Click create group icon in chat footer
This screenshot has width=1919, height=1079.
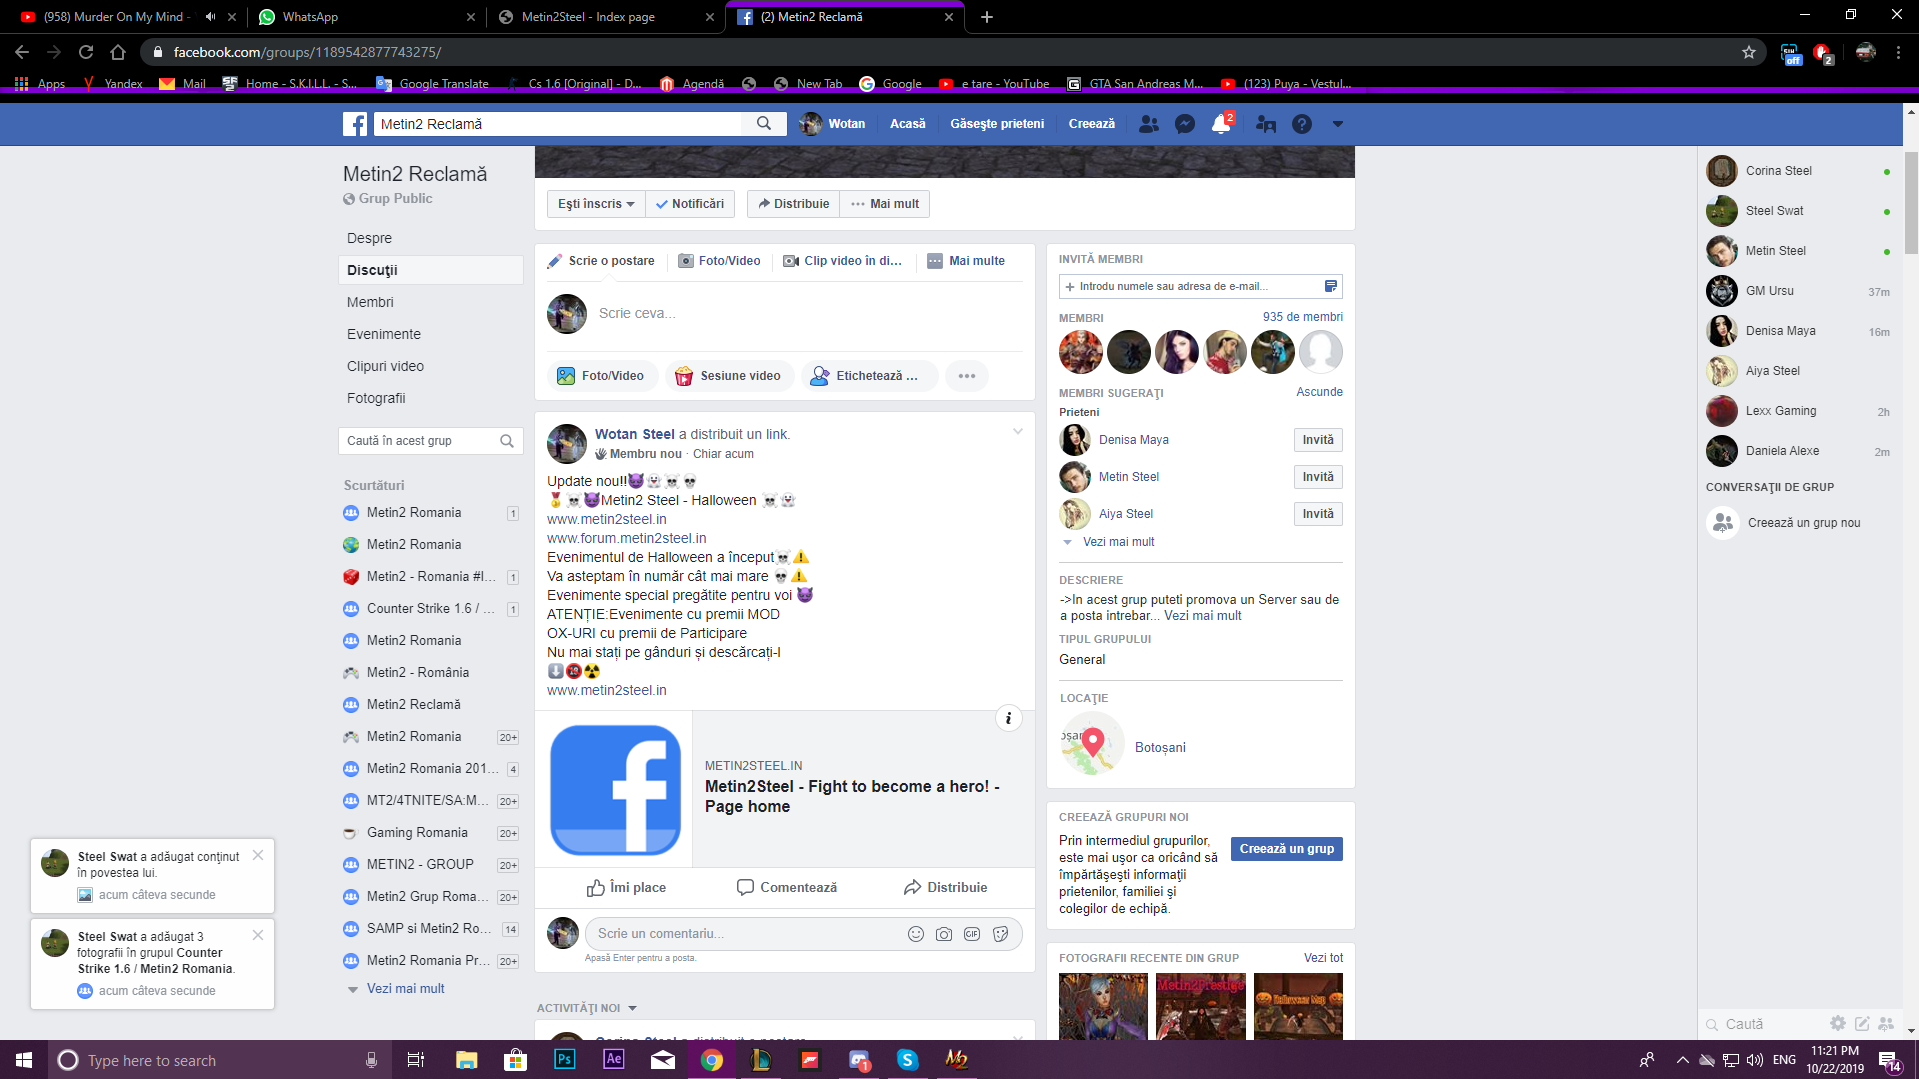pos(1886,1023)
